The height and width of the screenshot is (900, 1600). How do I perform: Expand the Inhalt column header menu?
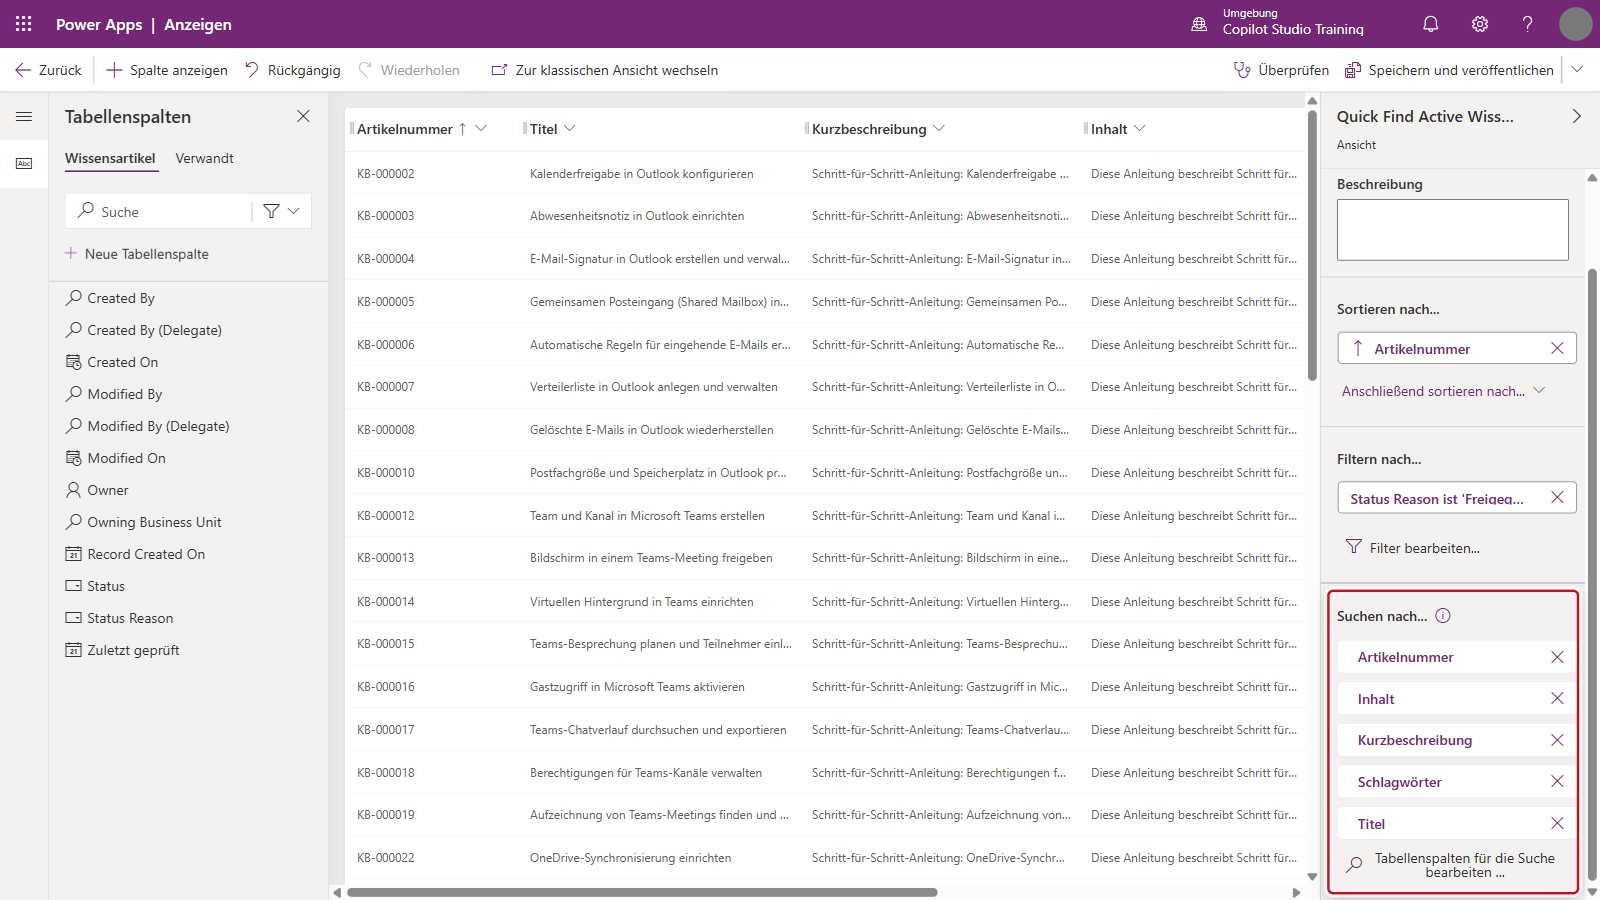(1140, 128)
